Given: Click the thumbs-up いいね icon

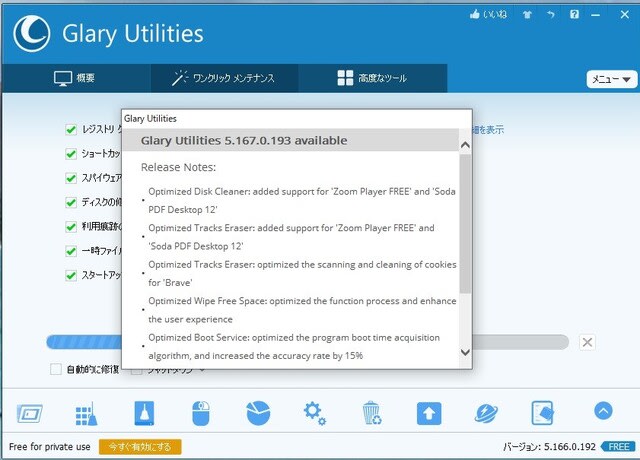Looking at the screenshot, I should 474,15.
